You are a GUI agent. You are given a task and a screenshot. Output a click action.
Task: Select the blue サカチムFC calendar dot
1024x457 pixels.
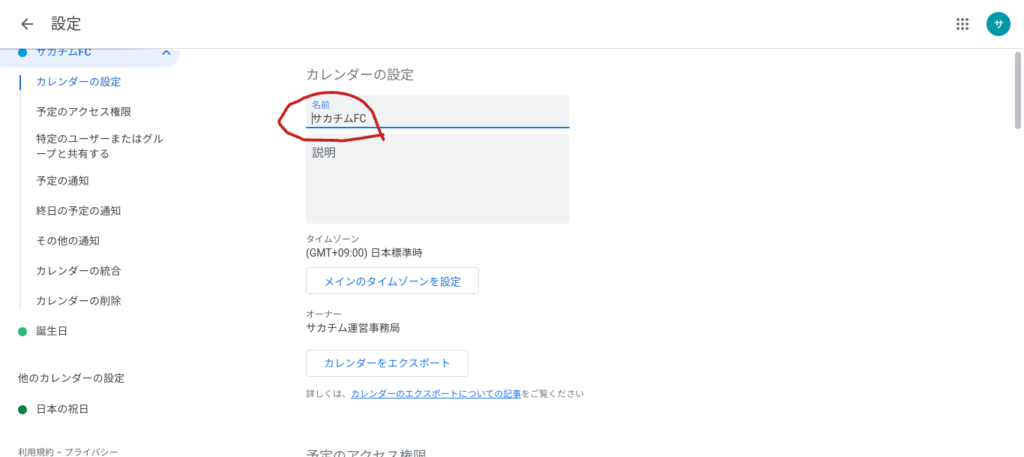(x=23, y=52)
